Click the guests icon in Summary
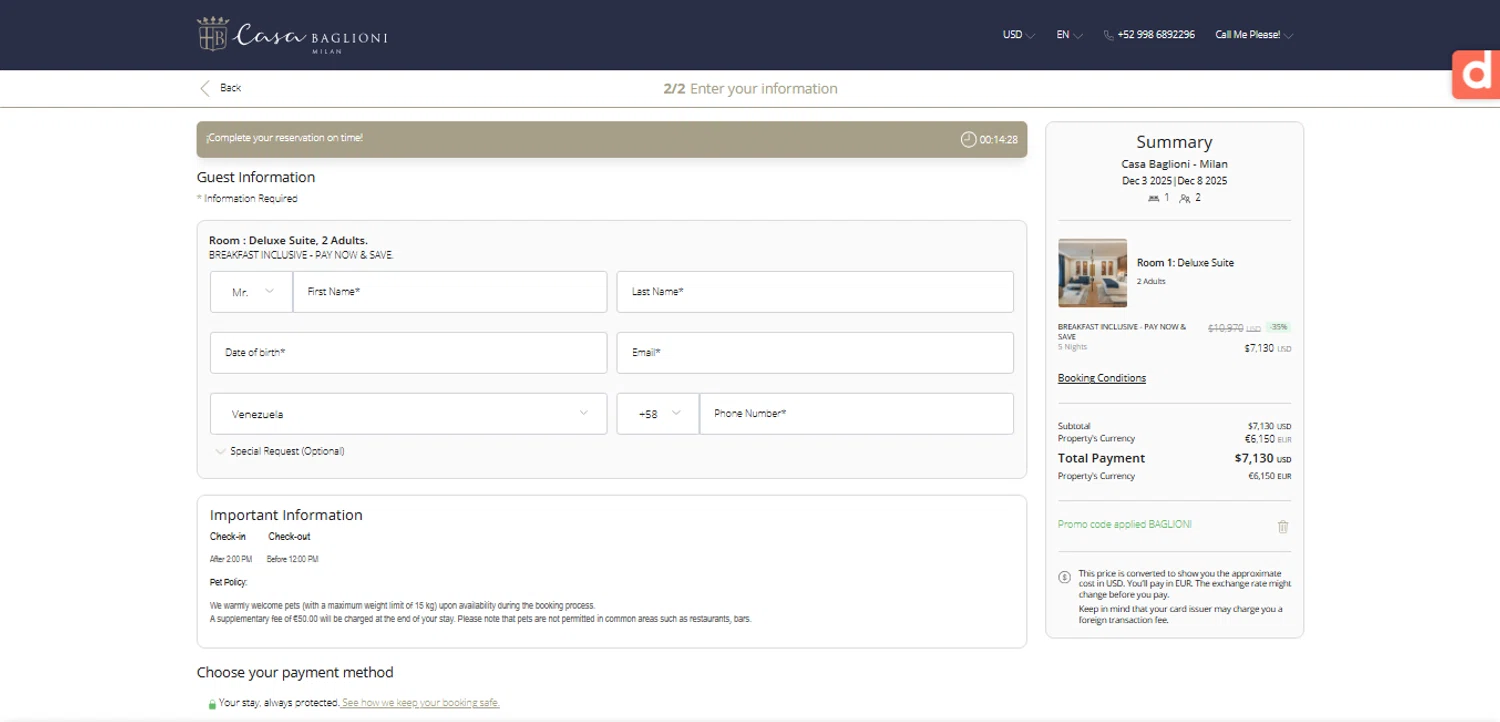The width and height of the screenshot is (1500, 722). (x=1185, y=198)
